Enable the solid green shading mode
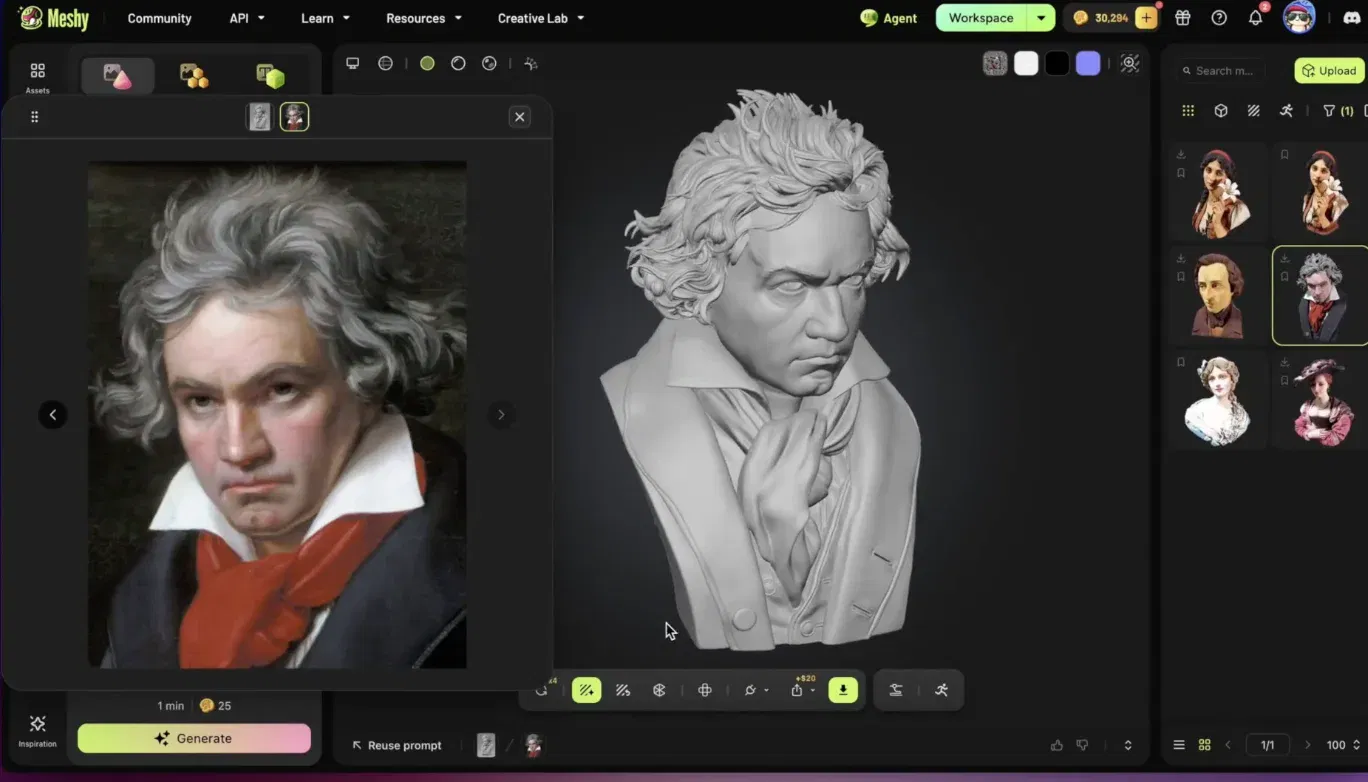1368x782 pixels. coord(427,63)
